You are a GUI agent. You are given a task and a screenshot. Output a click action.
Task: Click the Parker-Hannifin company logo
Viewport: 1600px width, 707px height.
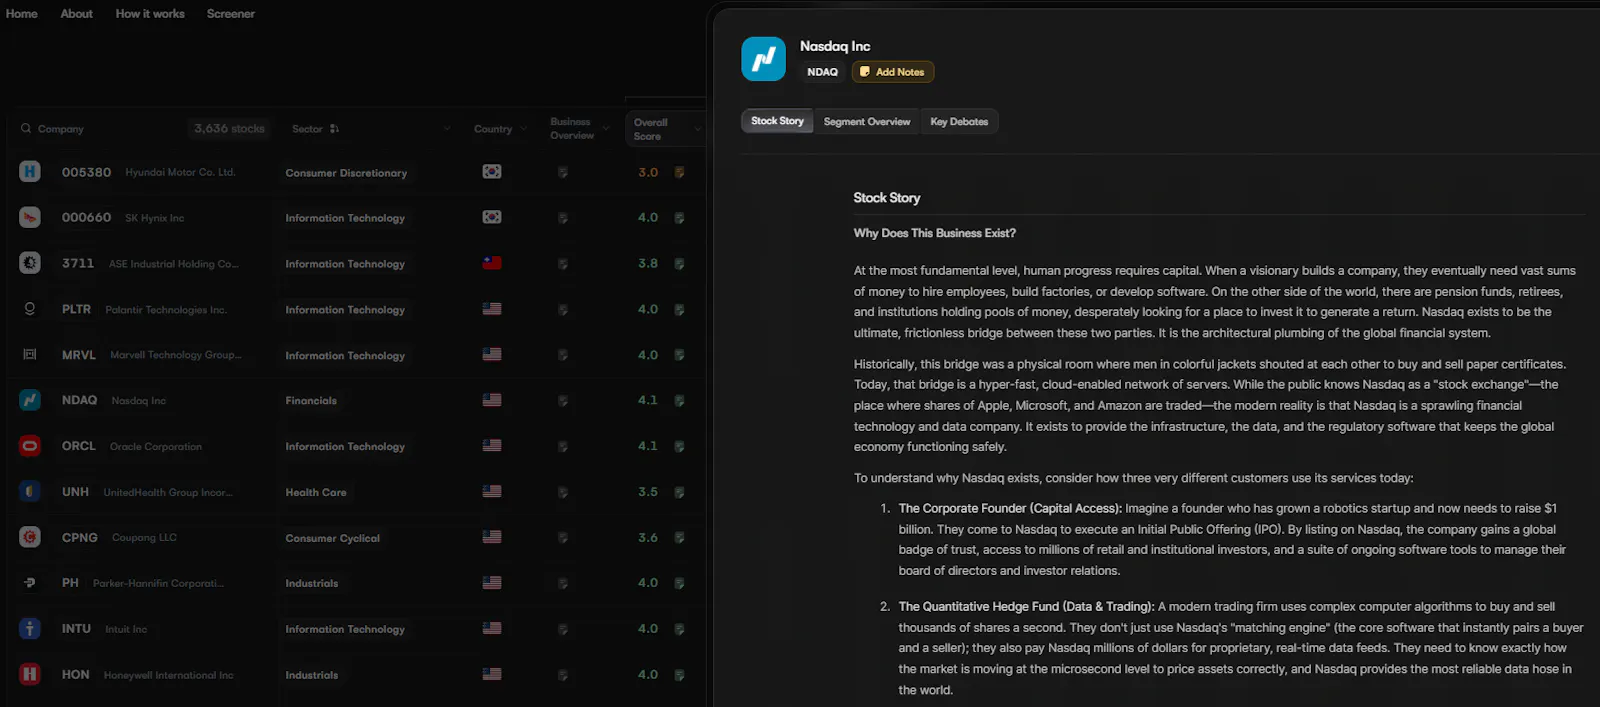click(x=30, y=583)
